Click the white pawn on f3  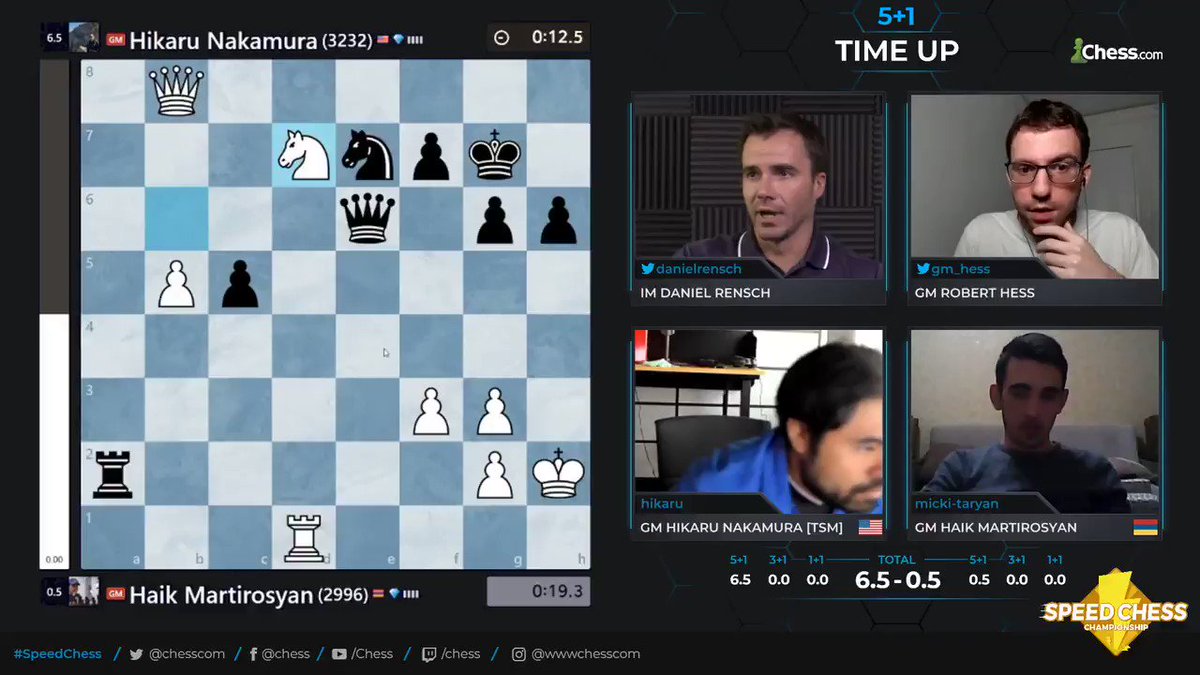tap(431, 411)
